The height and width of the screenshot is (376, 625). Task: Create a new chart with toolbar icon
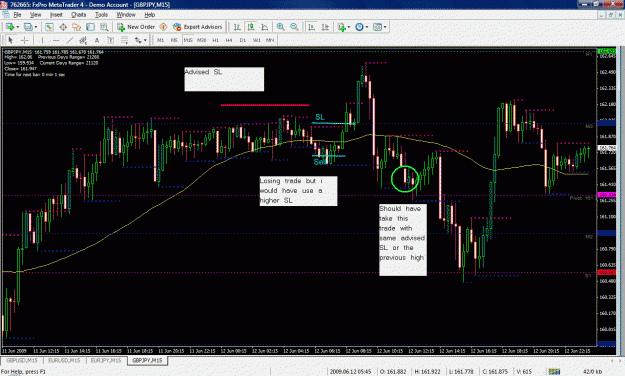tap(10, 27)
